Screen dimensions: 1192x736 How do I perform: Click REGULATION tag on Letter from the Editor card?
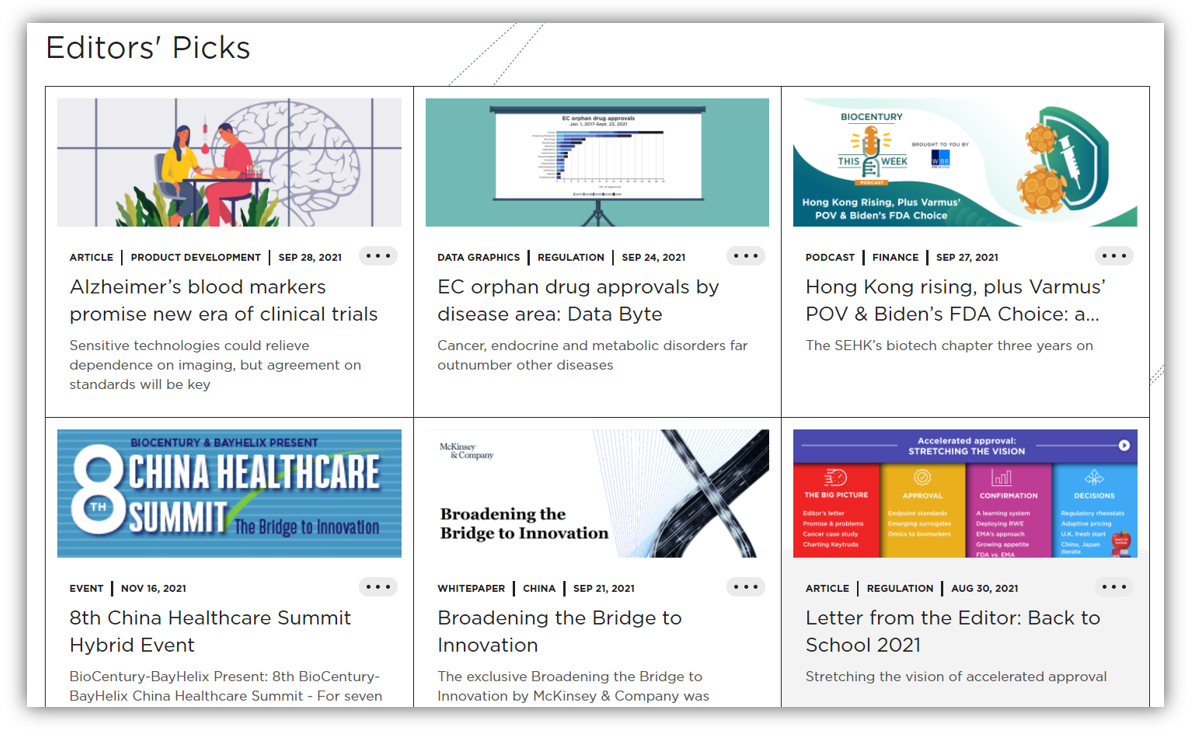[900, 588]
